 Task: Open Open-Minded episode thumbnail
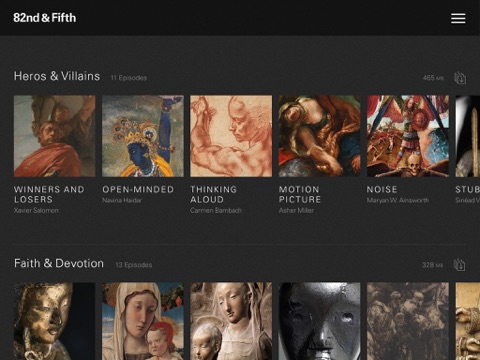143,136
